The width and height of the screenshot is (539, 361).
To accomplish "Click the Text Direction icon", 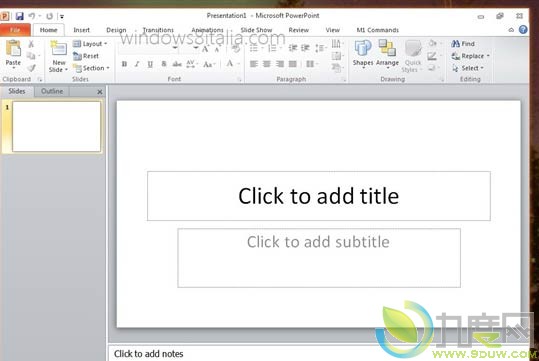I will (337, 43).
